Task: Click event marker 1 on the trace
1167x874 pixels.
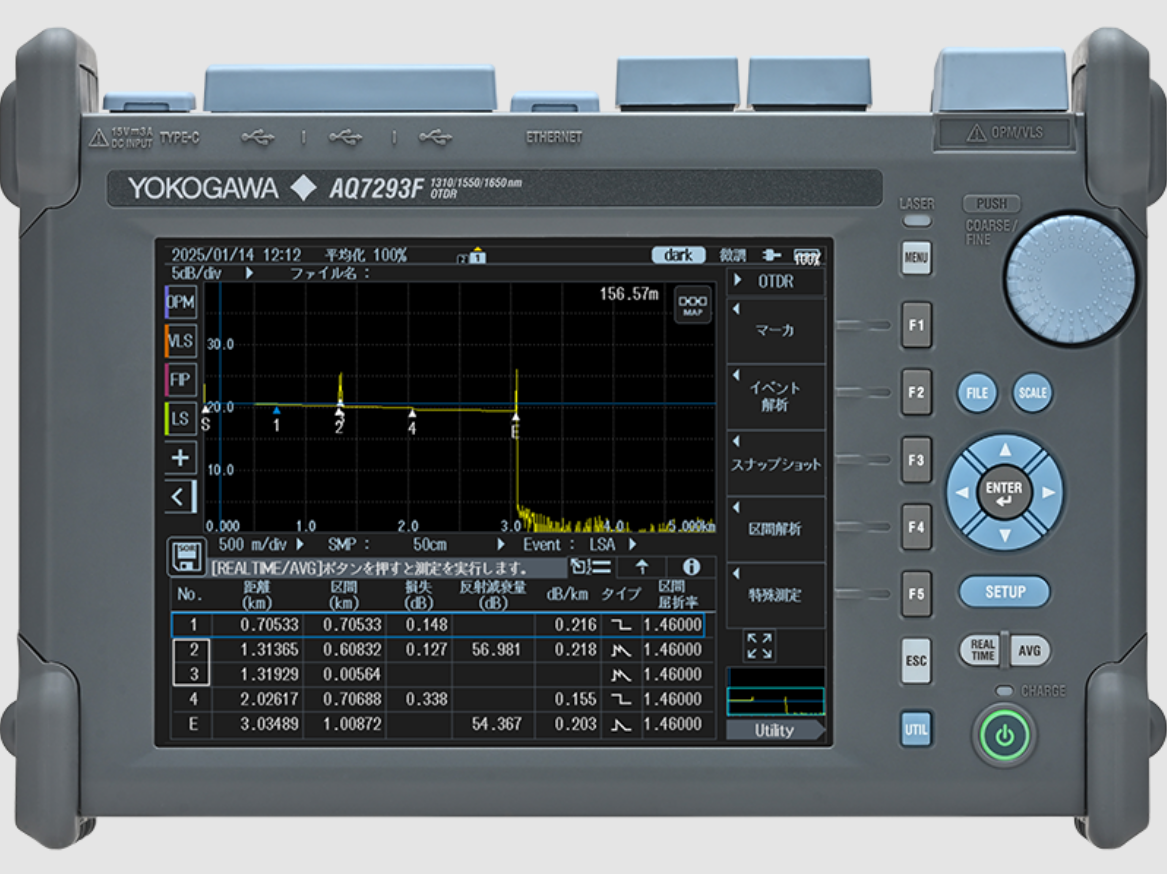Action: [x=276, y=421]
